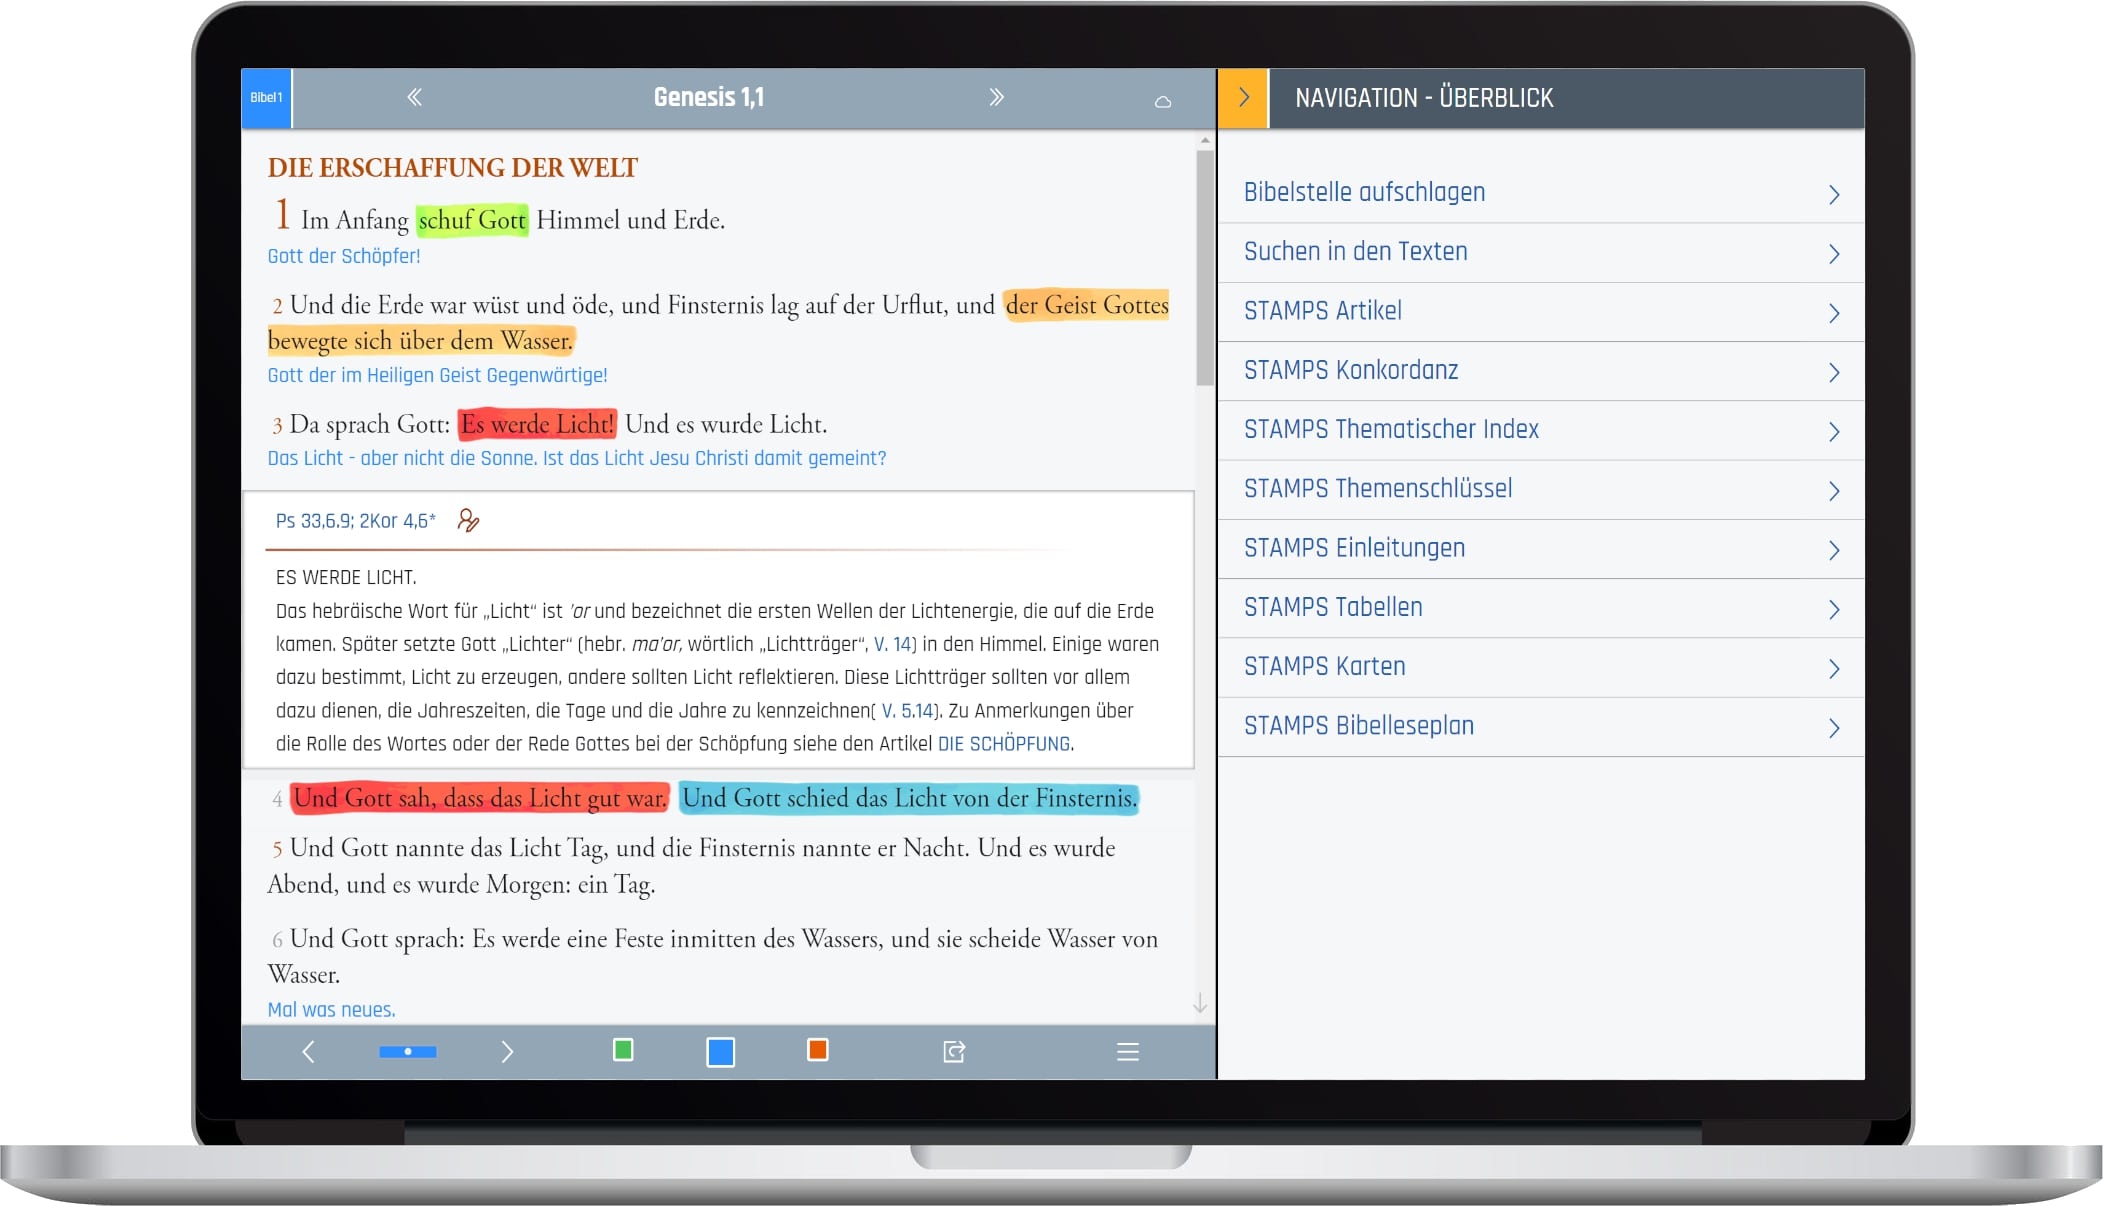The image size is (2103, 1206).
Task: Click the forward arrow in bottom toolbar
Action: pyautogui.click(x=507, y=1051)
